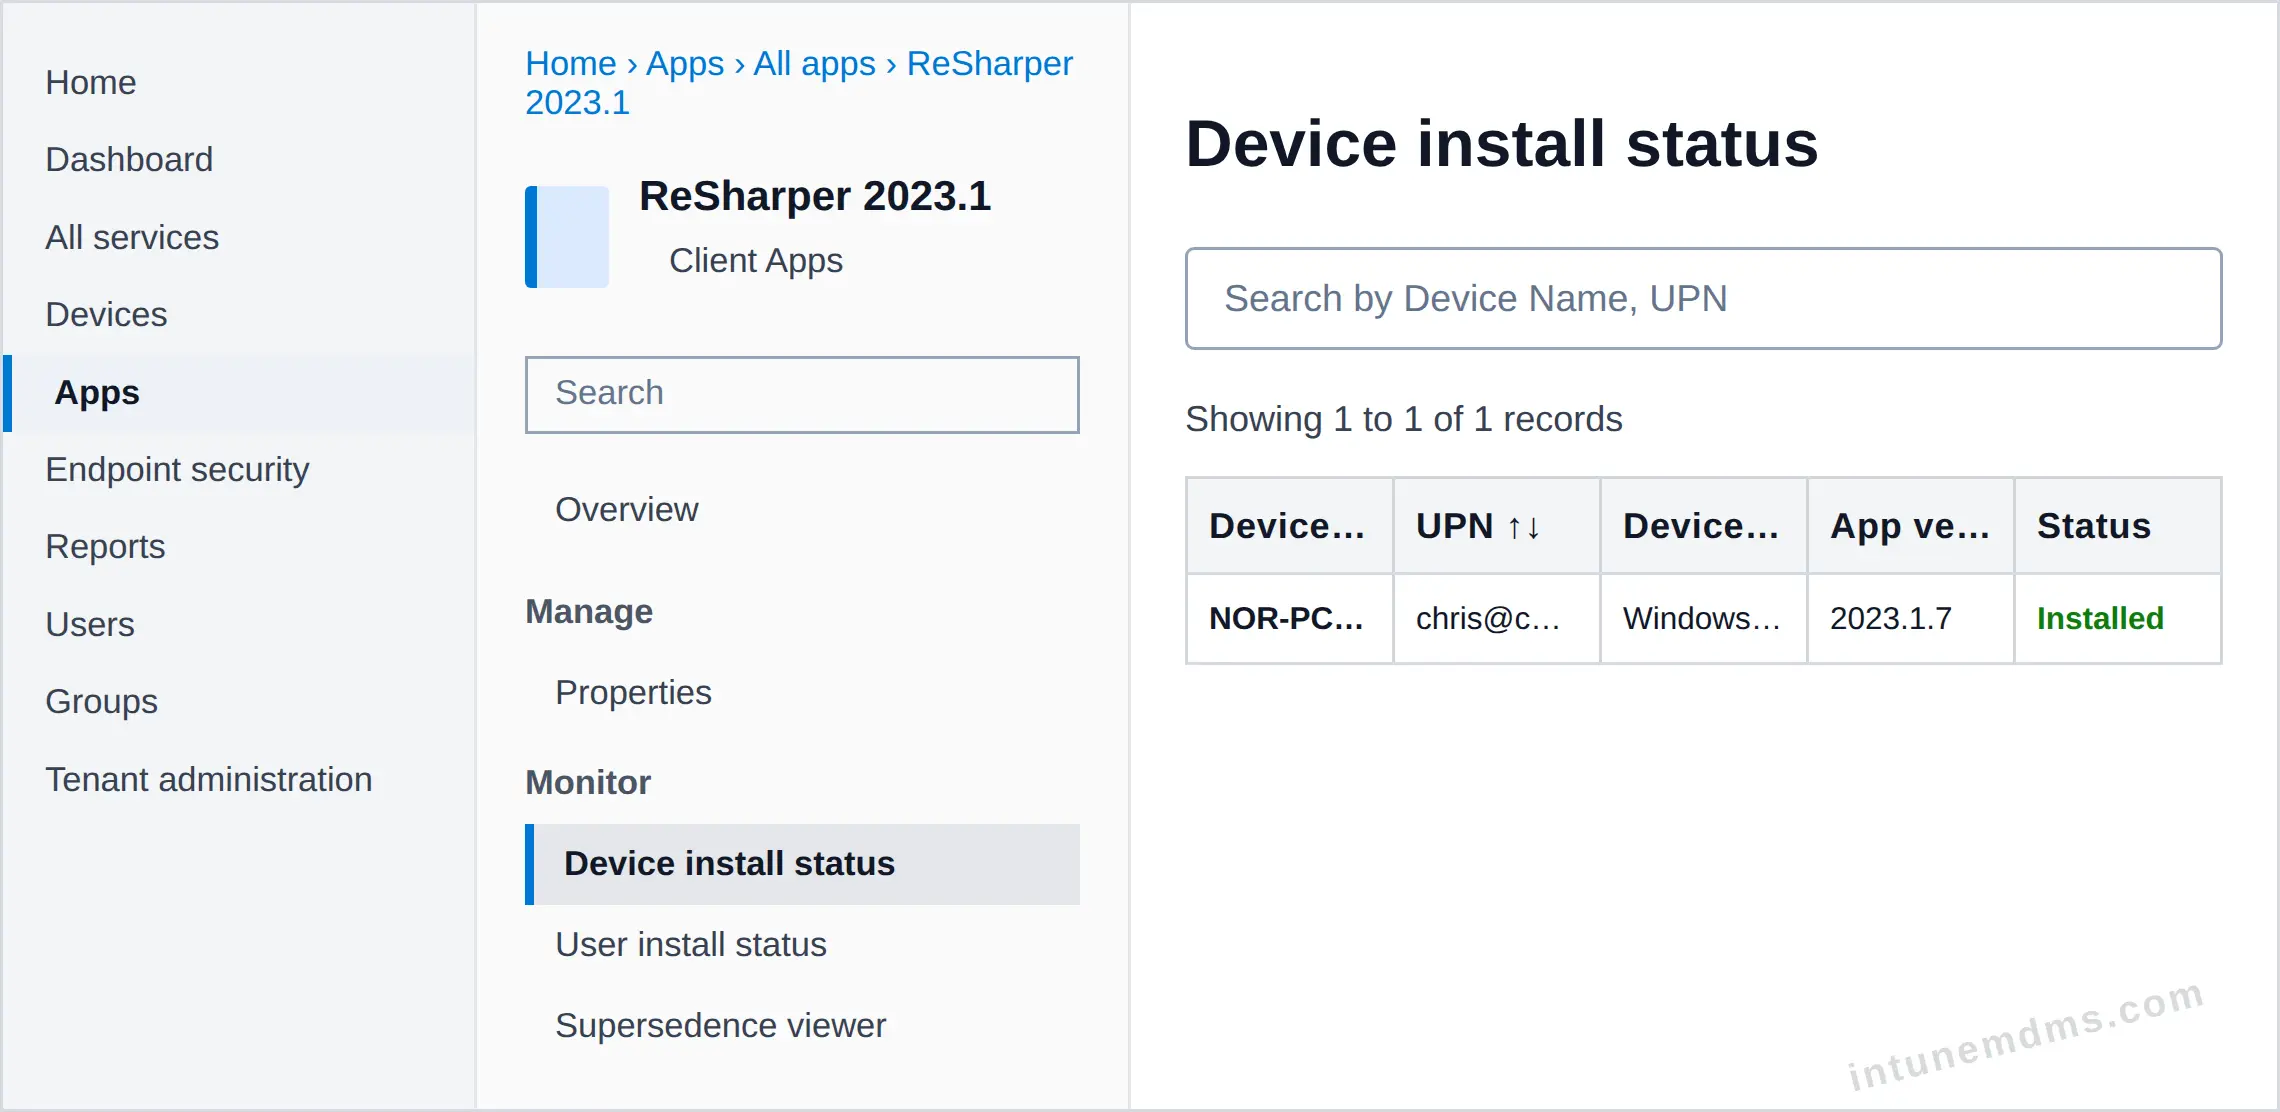The width and height of the screenshot is (2280, 1112).
Task: Click the Status column header
Action: point(2118,526)
